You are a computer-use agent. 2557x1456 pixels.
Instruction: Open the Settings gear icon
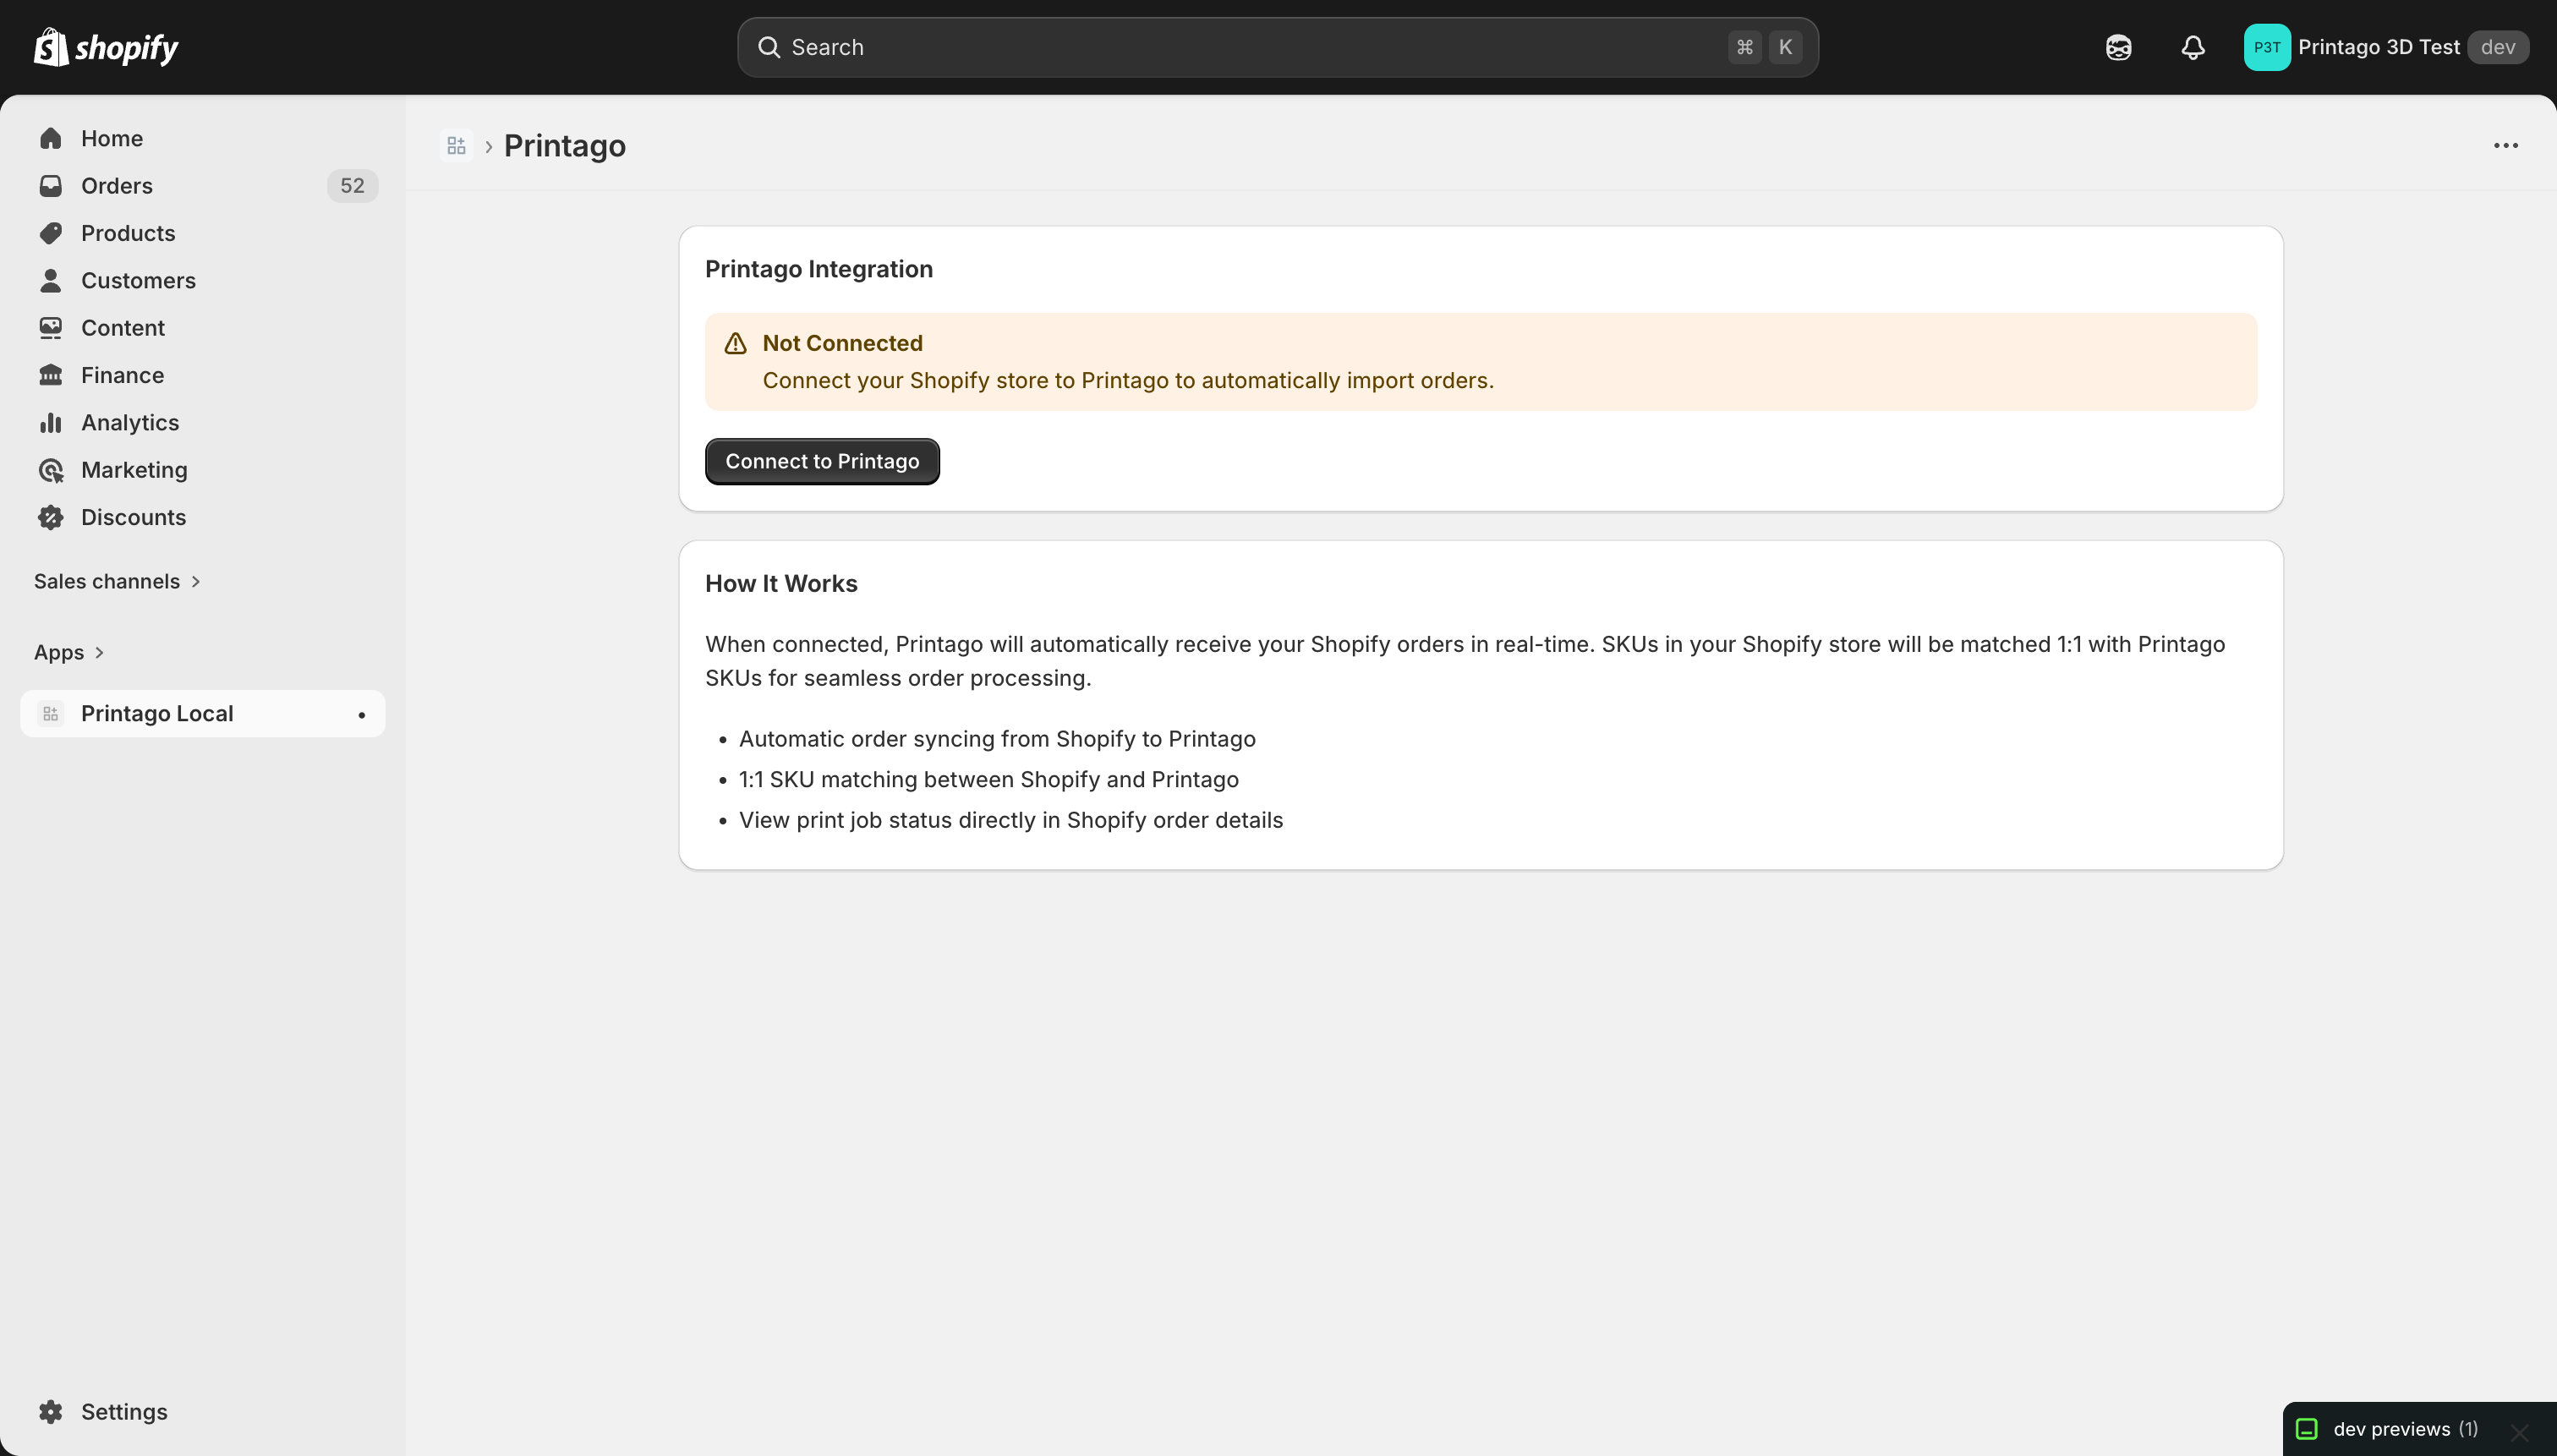click(x=51, y=1411)
